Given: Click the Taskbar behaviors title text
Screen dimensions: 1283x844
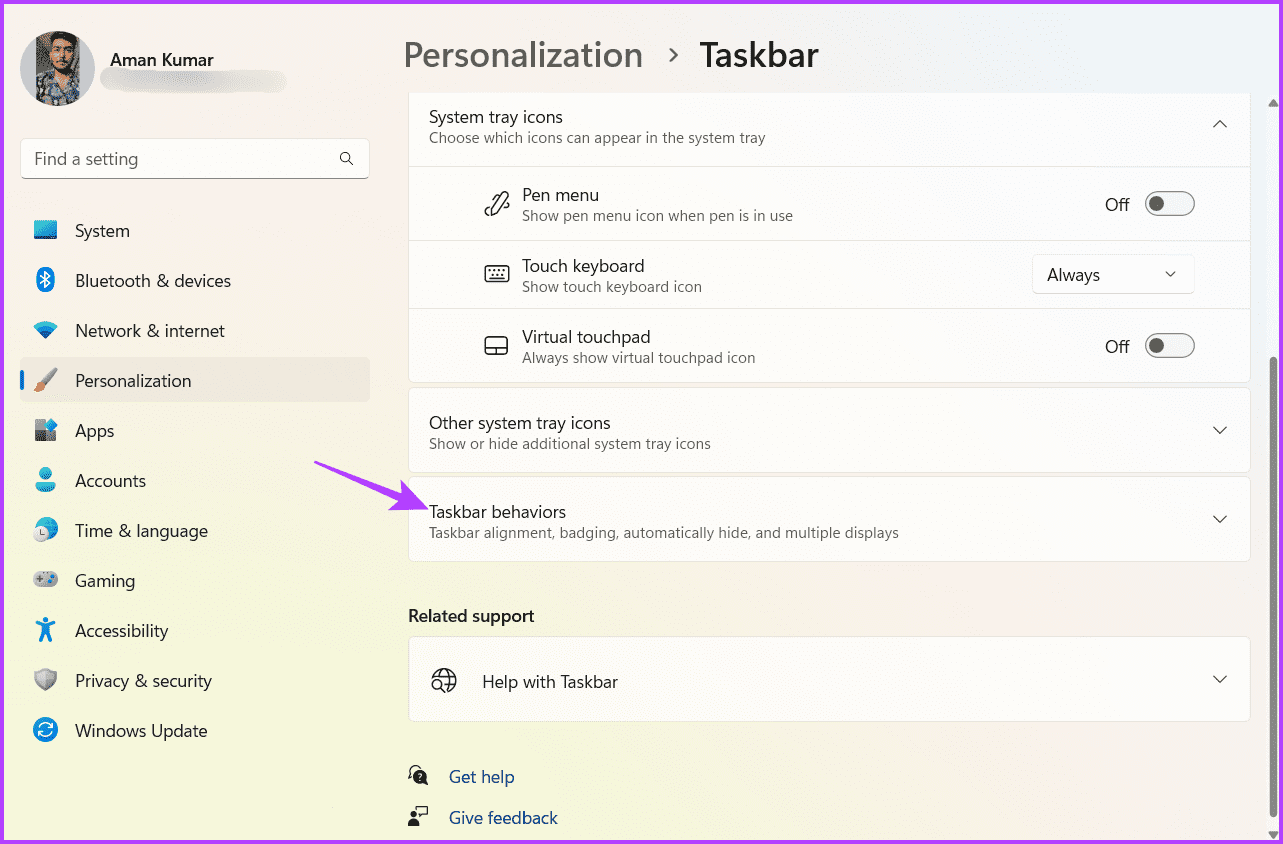Looking at the screenshot, I should tap(497, 512).
